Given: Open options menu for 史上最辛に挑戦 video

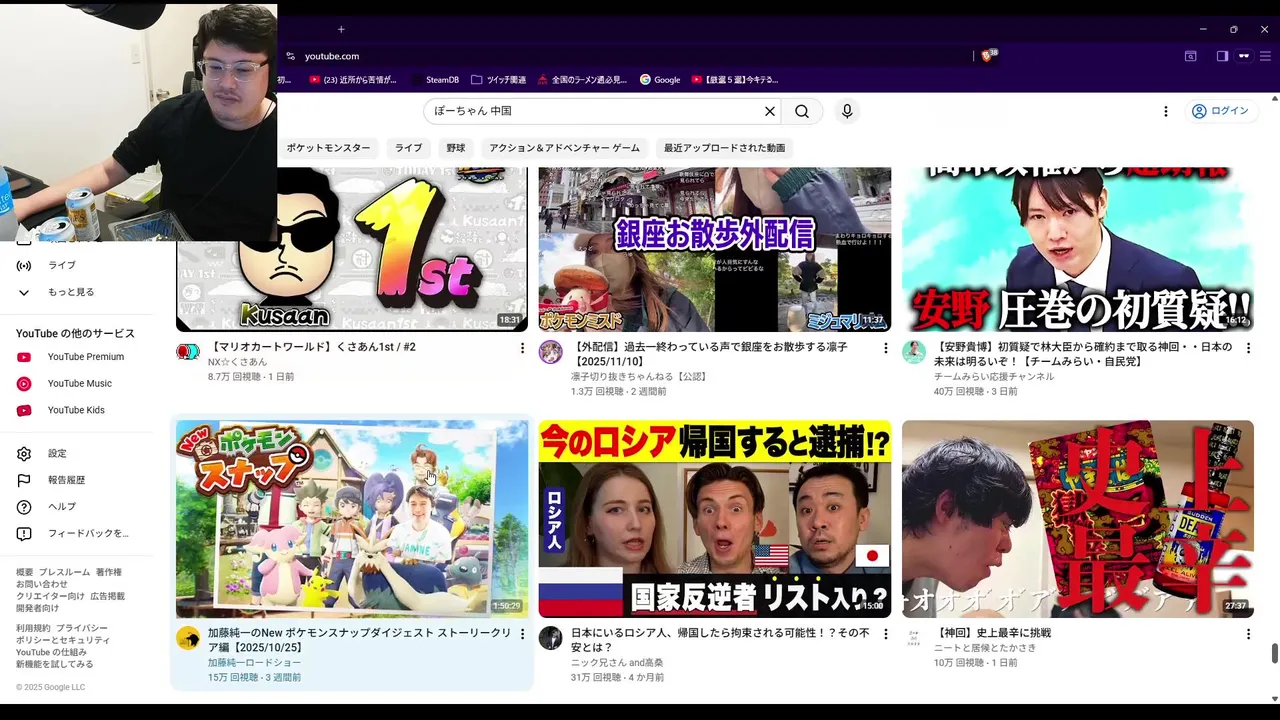Looking at the screenshot, I should pos(1248,634).
